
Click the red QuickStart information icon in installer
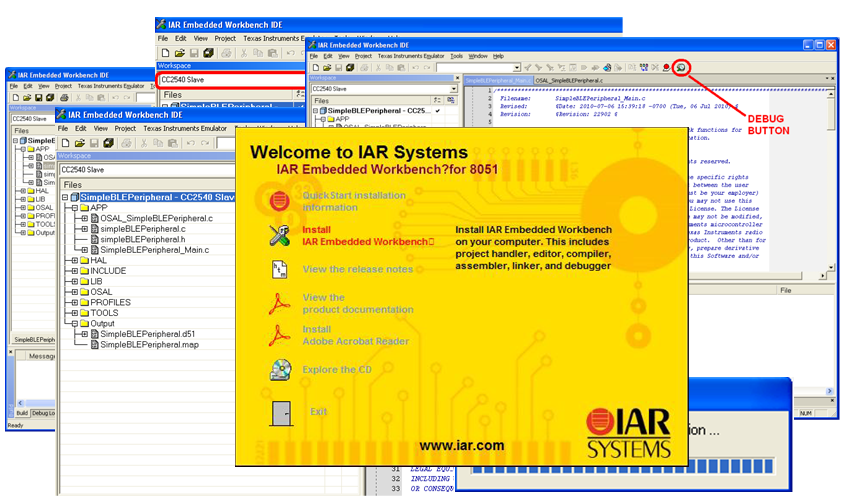(279, 201)
